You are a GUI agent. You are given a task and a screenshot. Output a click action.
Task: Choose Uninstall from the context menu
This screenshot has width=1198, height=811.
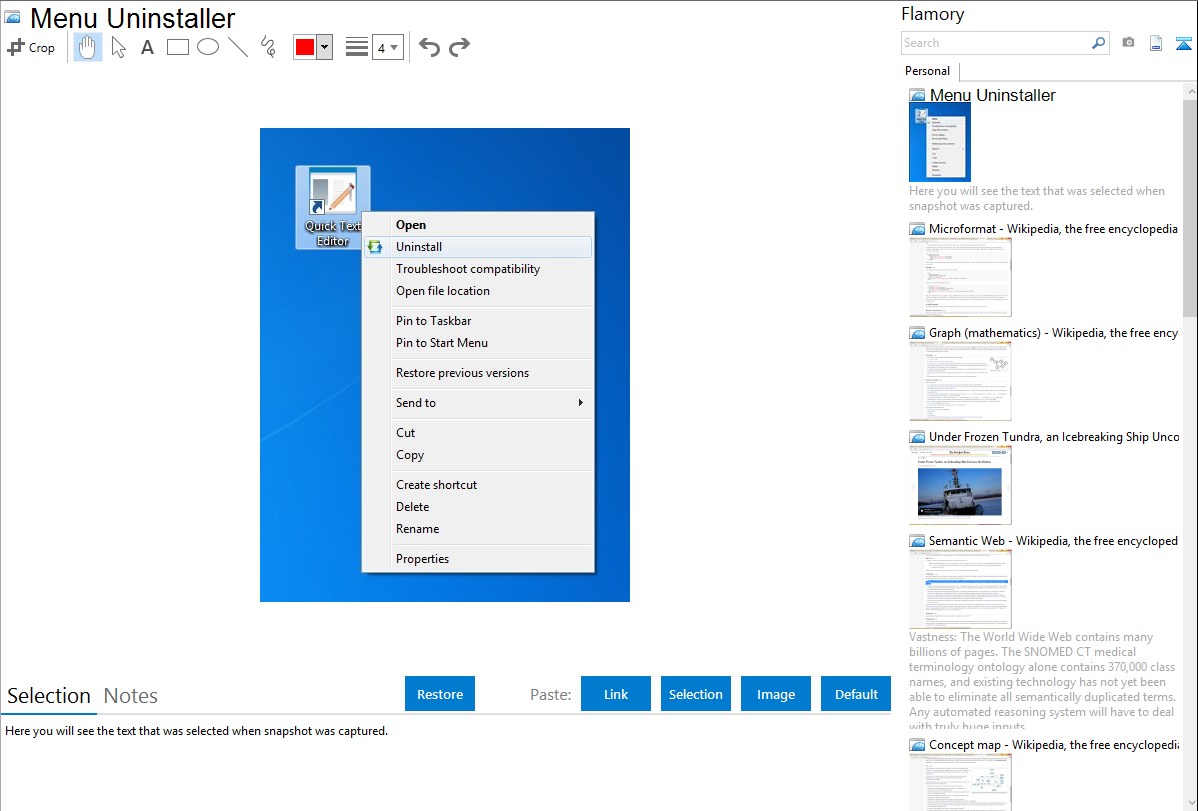[478, 247]
